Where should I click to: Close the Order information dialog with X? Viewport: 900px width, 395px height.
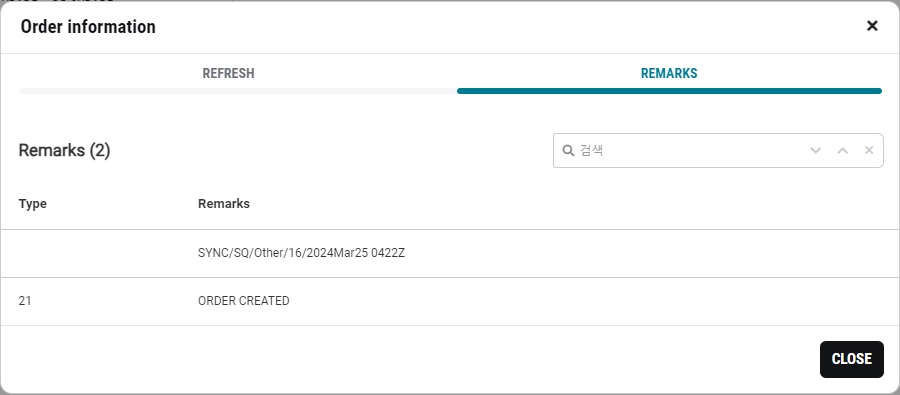872,26
